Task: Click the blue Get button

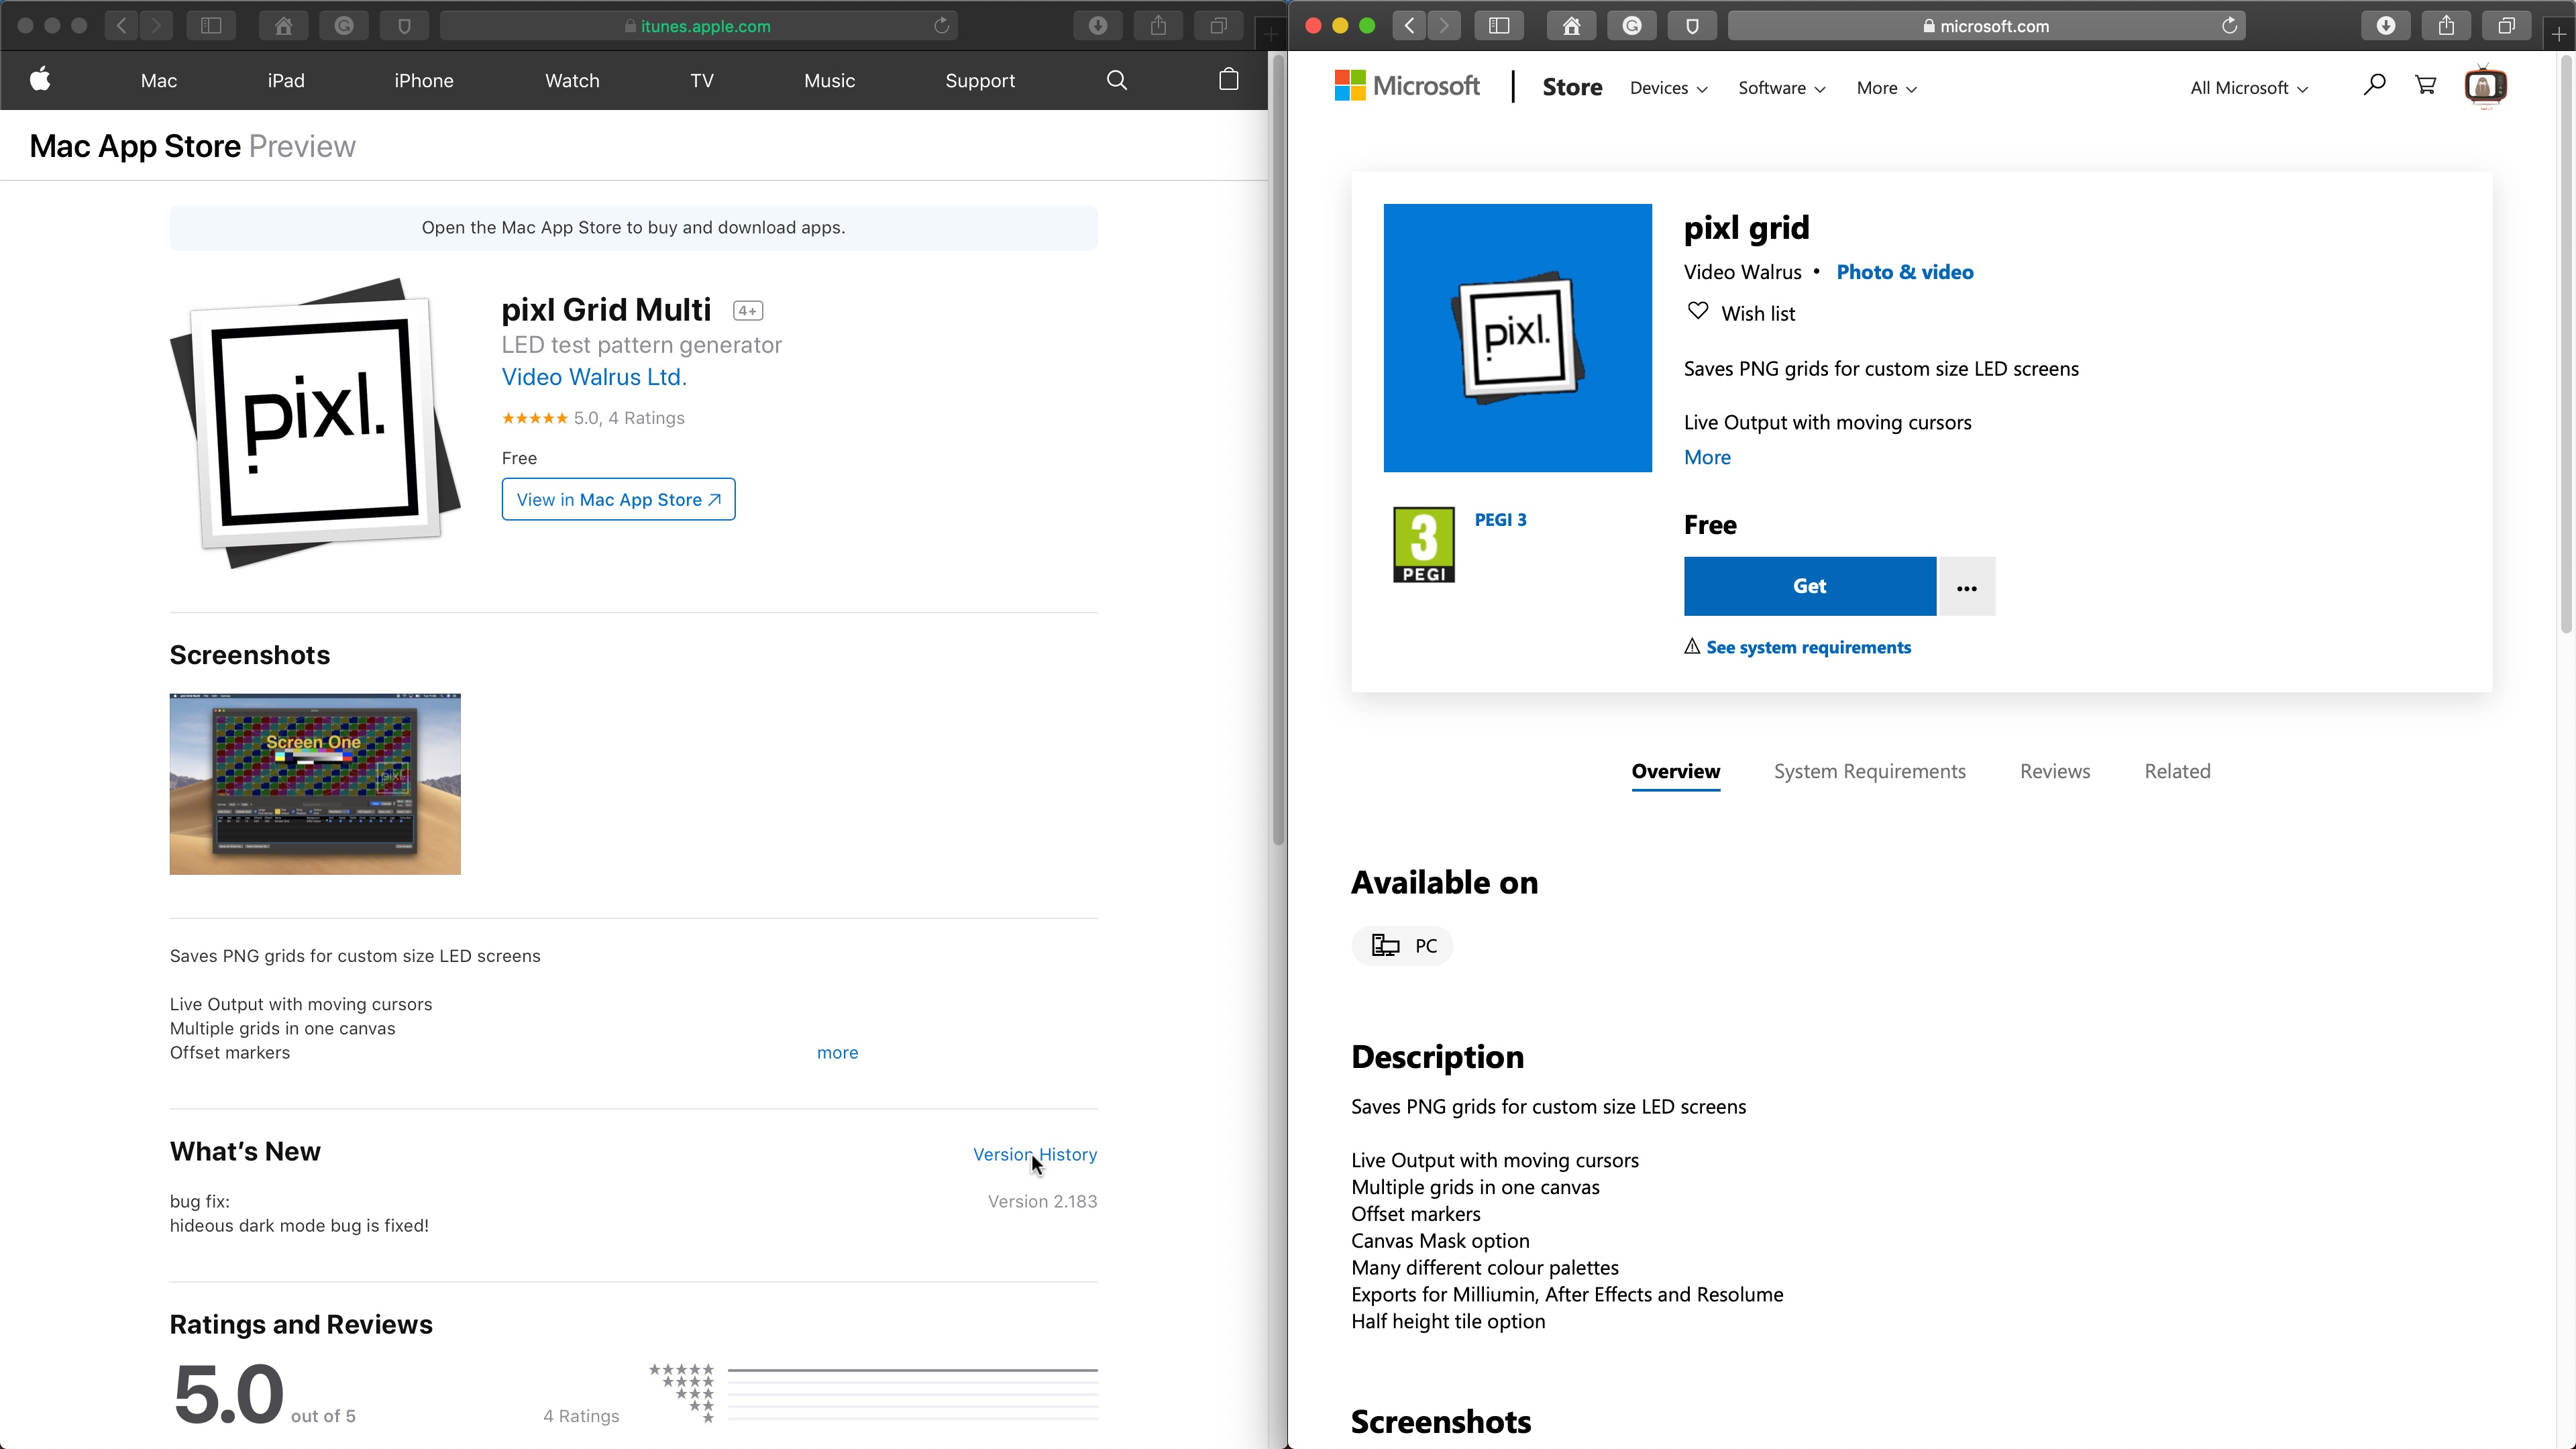Action: pyautogui.click(x=1809, y=586)
